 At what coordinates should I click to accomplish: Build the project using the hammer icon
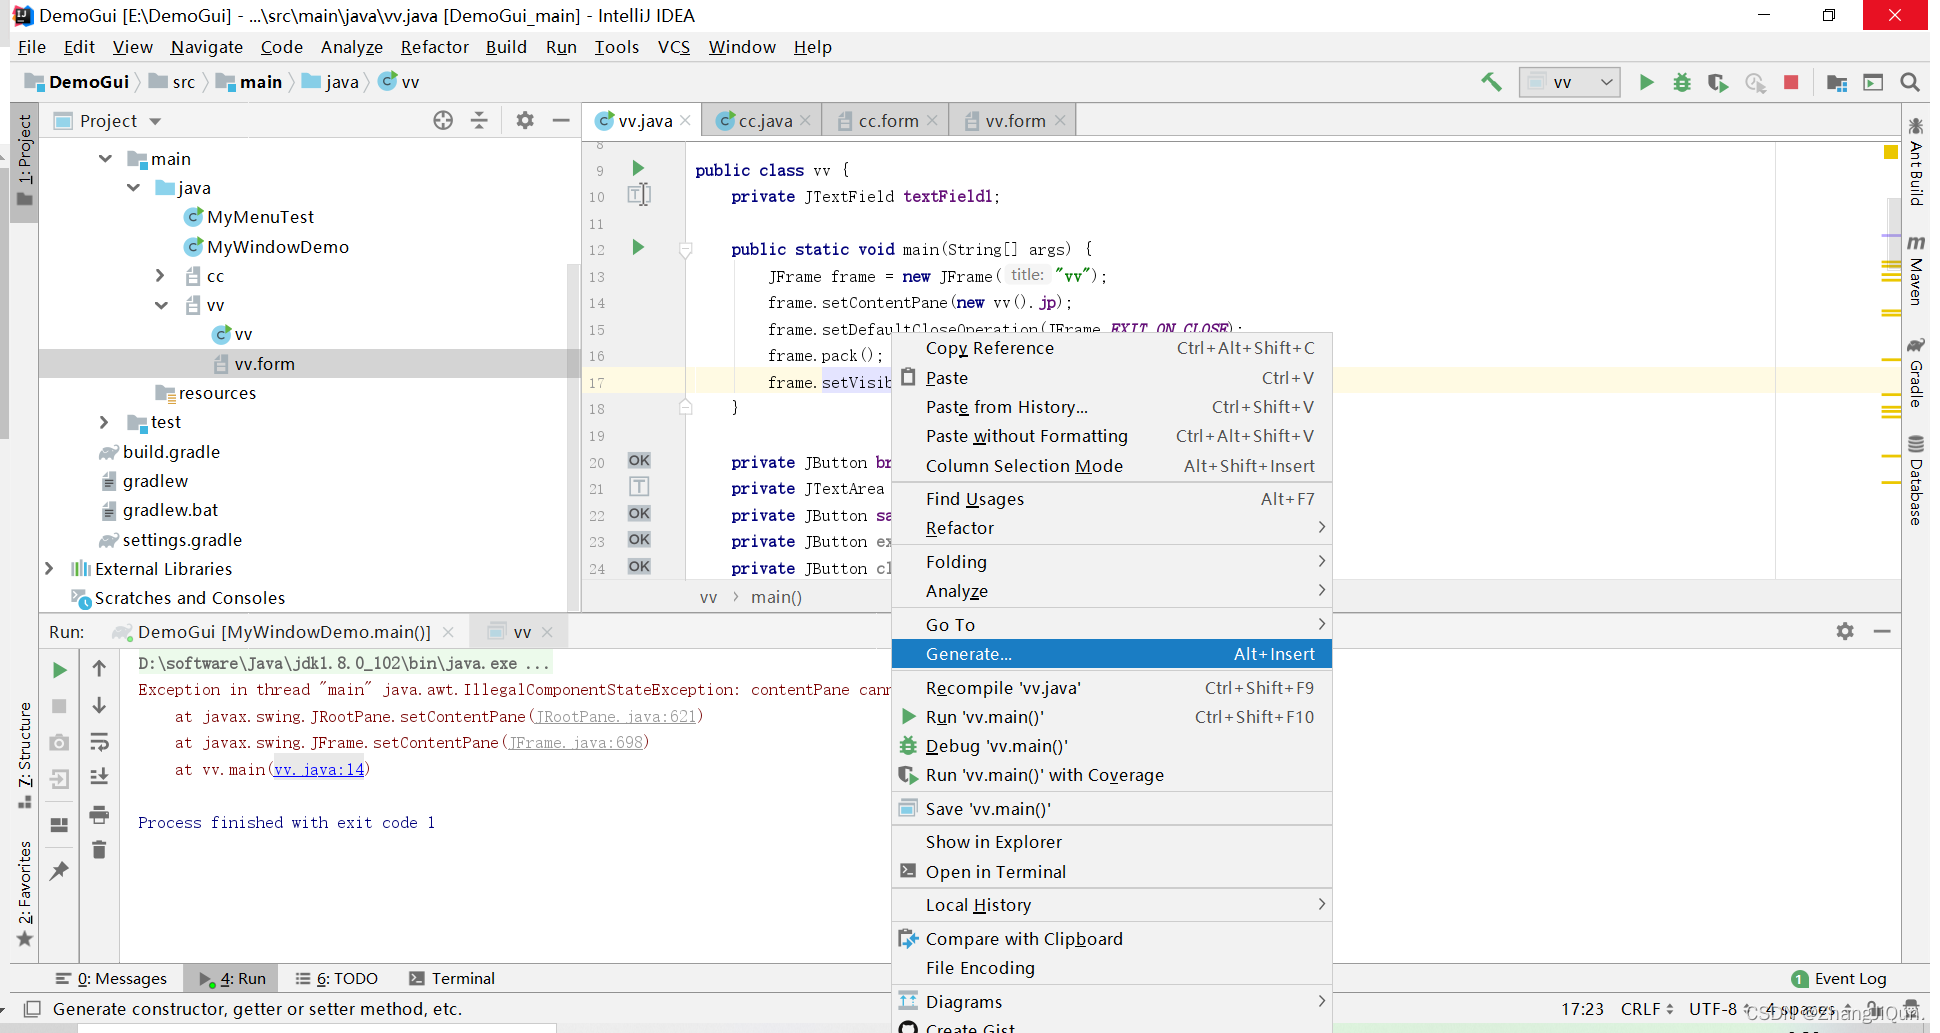point(1491,82)
